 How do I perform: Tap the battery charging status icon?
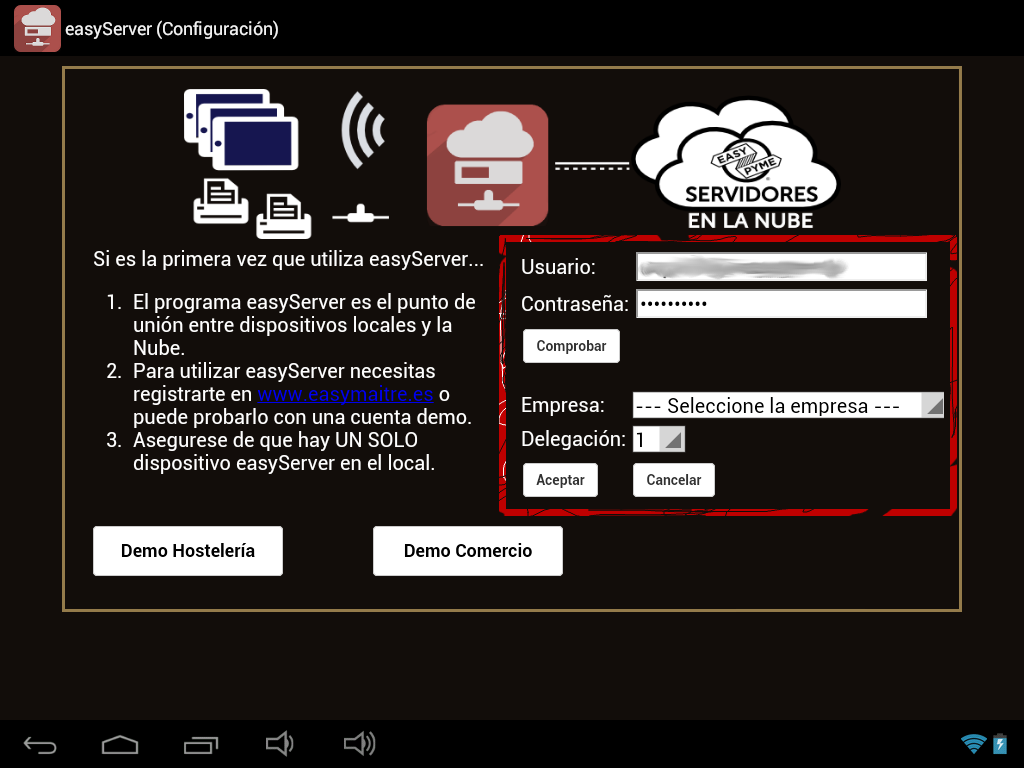coord(1000,744)
